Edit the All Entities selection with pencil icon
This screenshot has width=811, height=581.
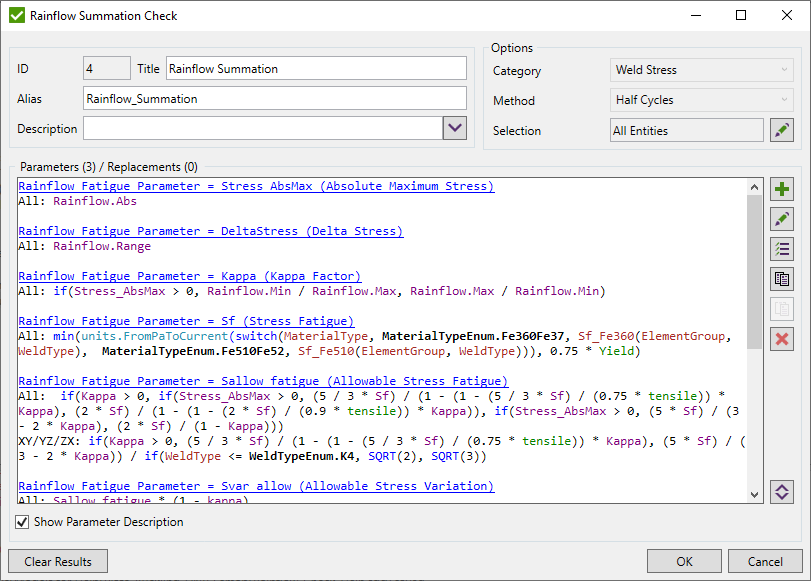point(782,130)
